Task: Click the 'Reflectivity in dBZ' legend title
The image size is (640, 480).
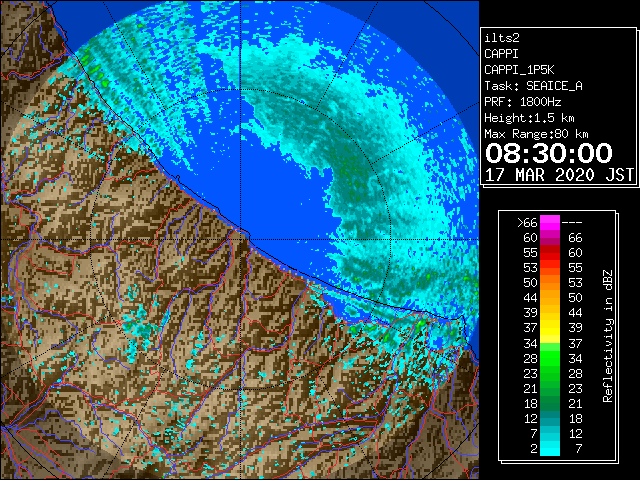Action: pos(607,336)
